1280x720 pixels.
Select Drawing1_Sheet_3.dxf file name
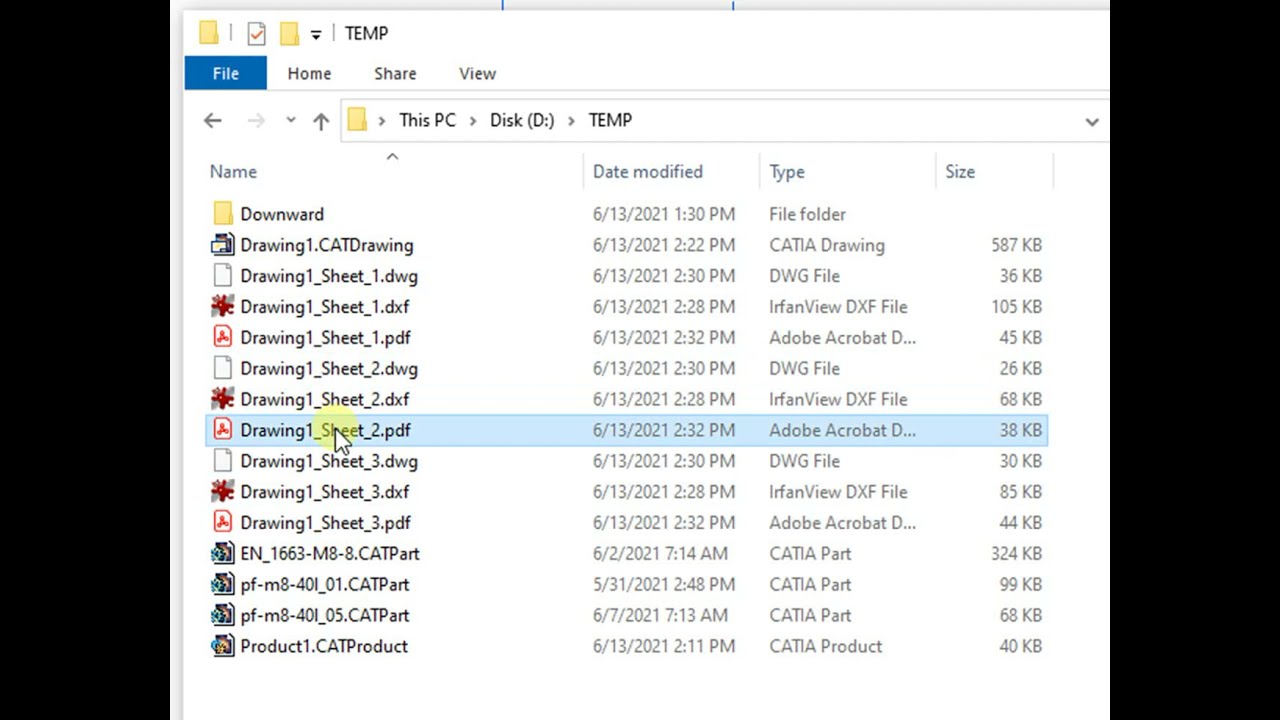point(325,492)
